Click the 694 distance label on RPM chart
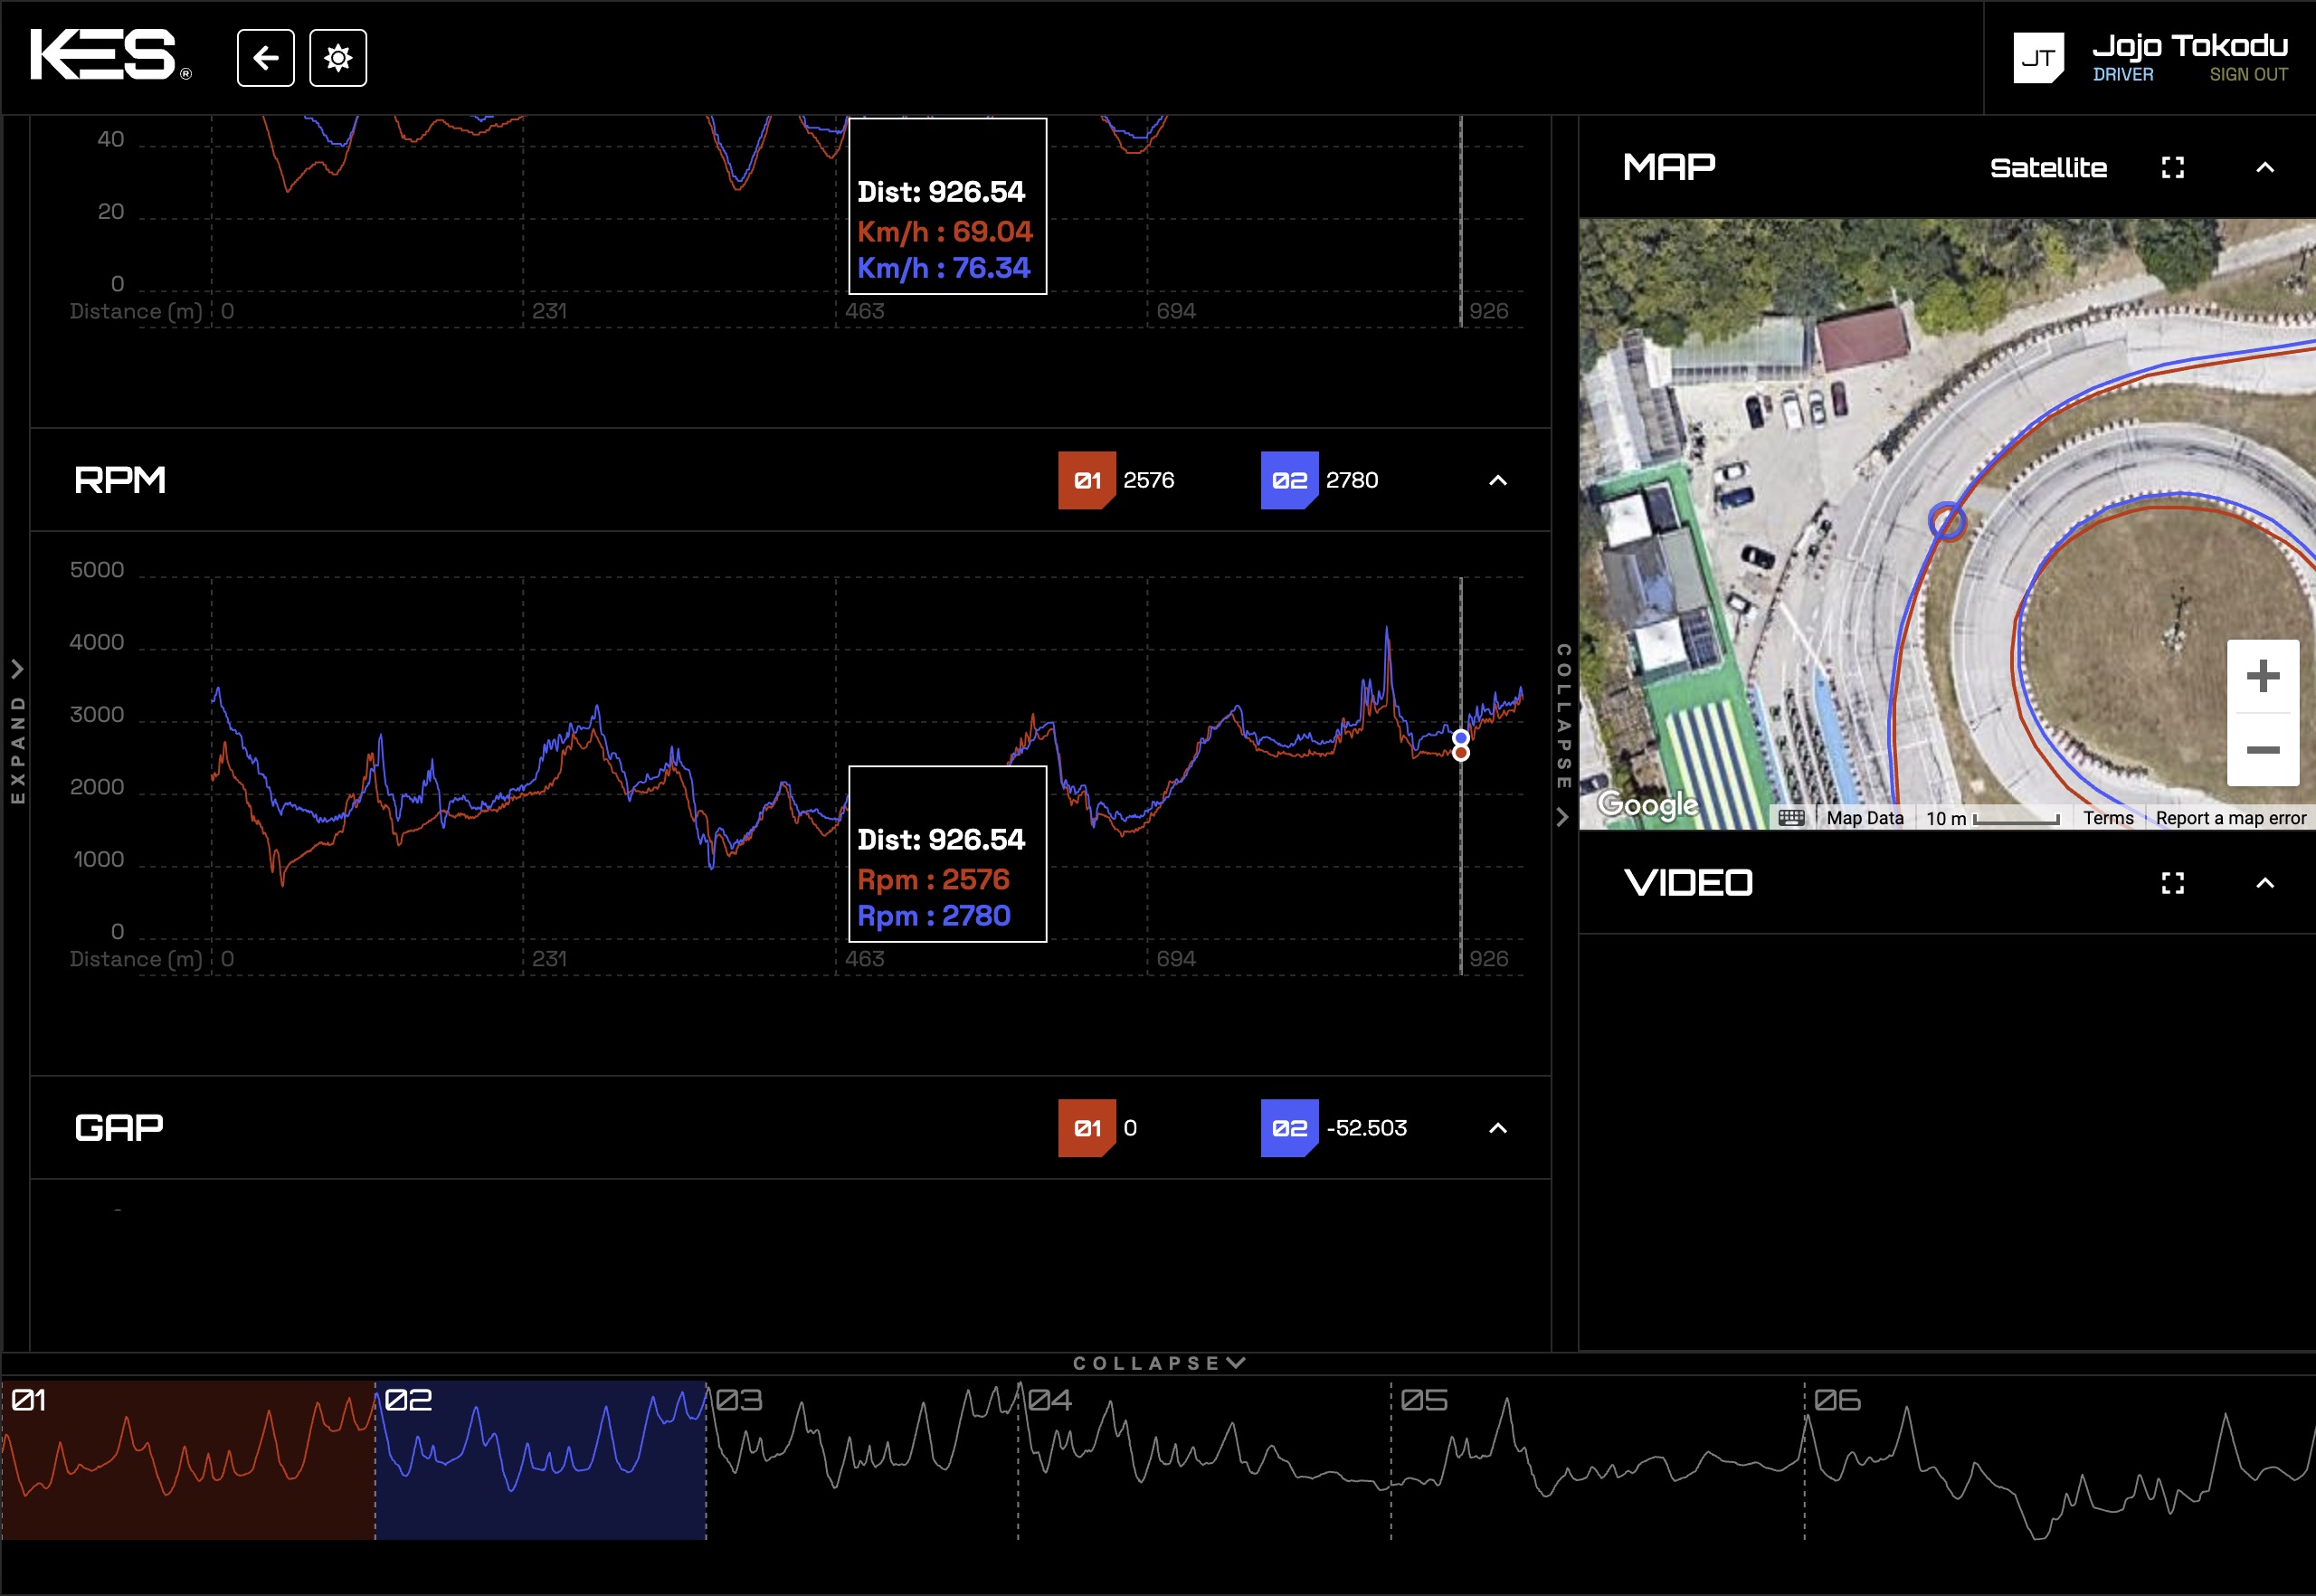This screenshot has width=2316, height=1596. tap(1175, 959)
